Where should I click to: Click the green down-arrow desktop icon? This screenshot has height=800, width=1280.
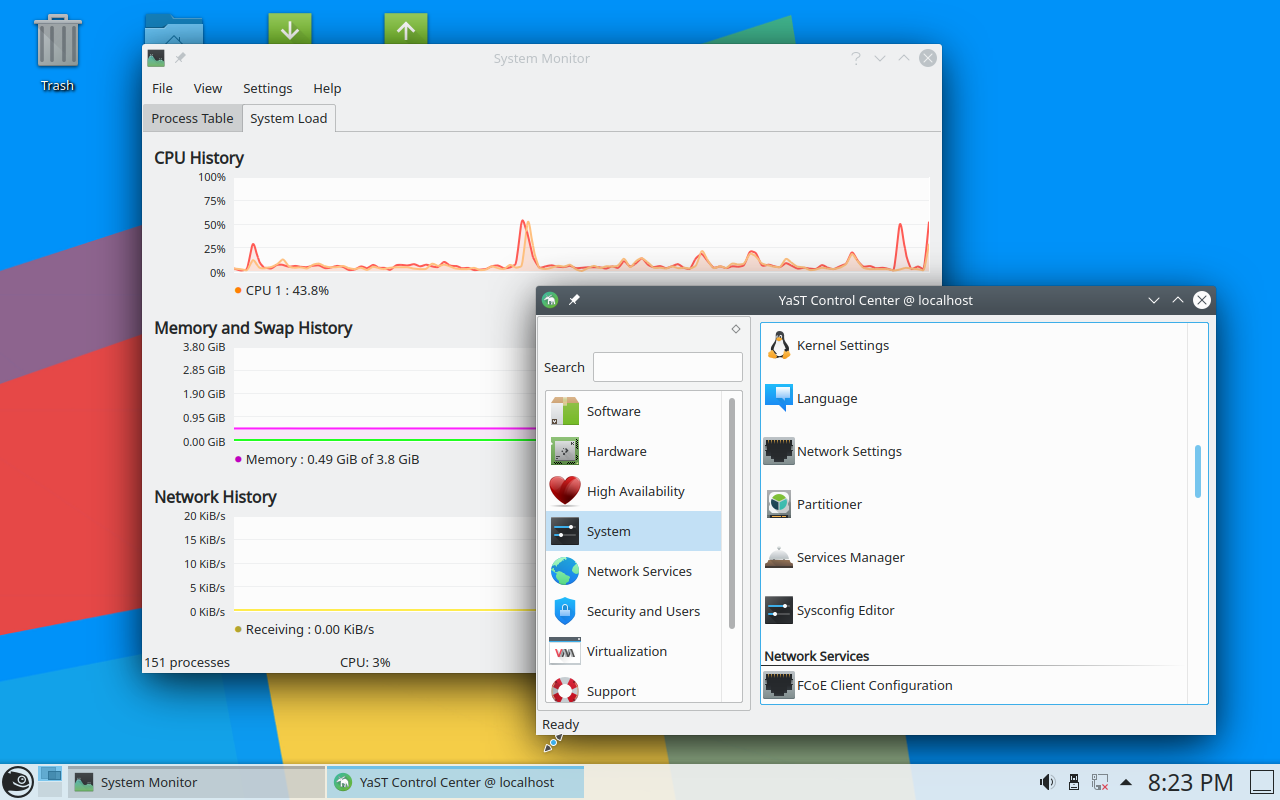pos(290,29)
